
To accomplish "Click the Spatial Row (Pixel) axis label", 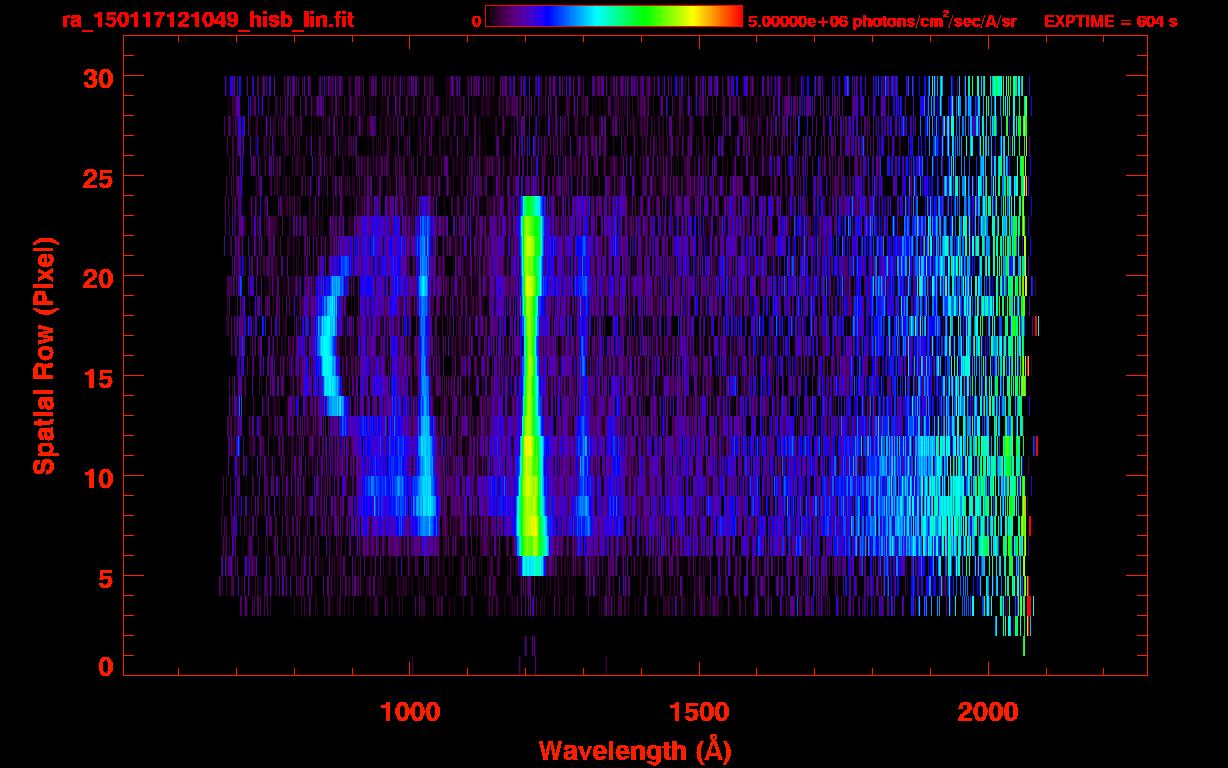I will [x=44, y=355].
